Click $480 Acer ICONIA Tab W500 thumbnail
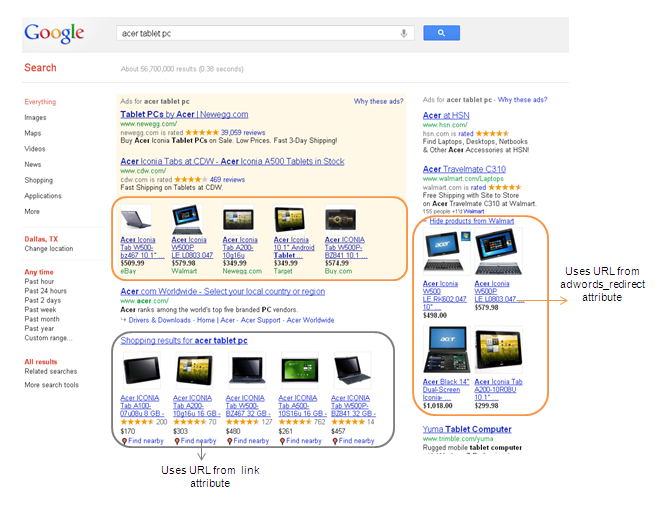 pos(247,370)
